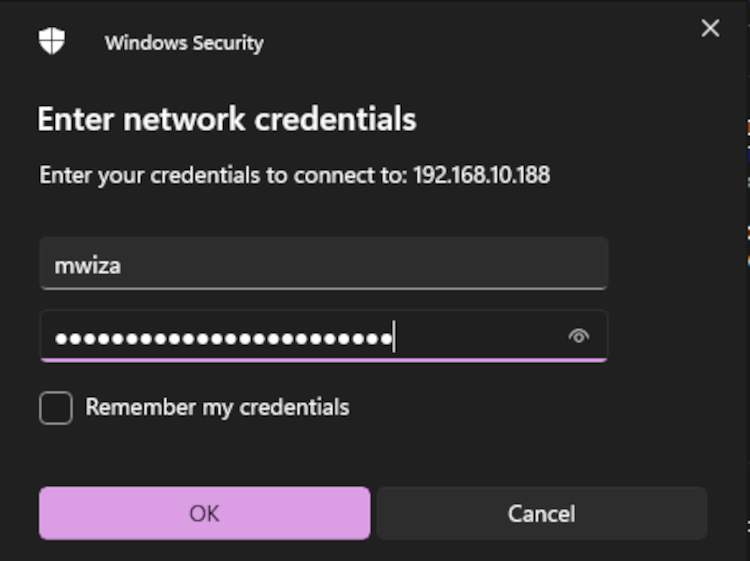Click the 'Enter network credentials' heading

click(x=227, y=119)
